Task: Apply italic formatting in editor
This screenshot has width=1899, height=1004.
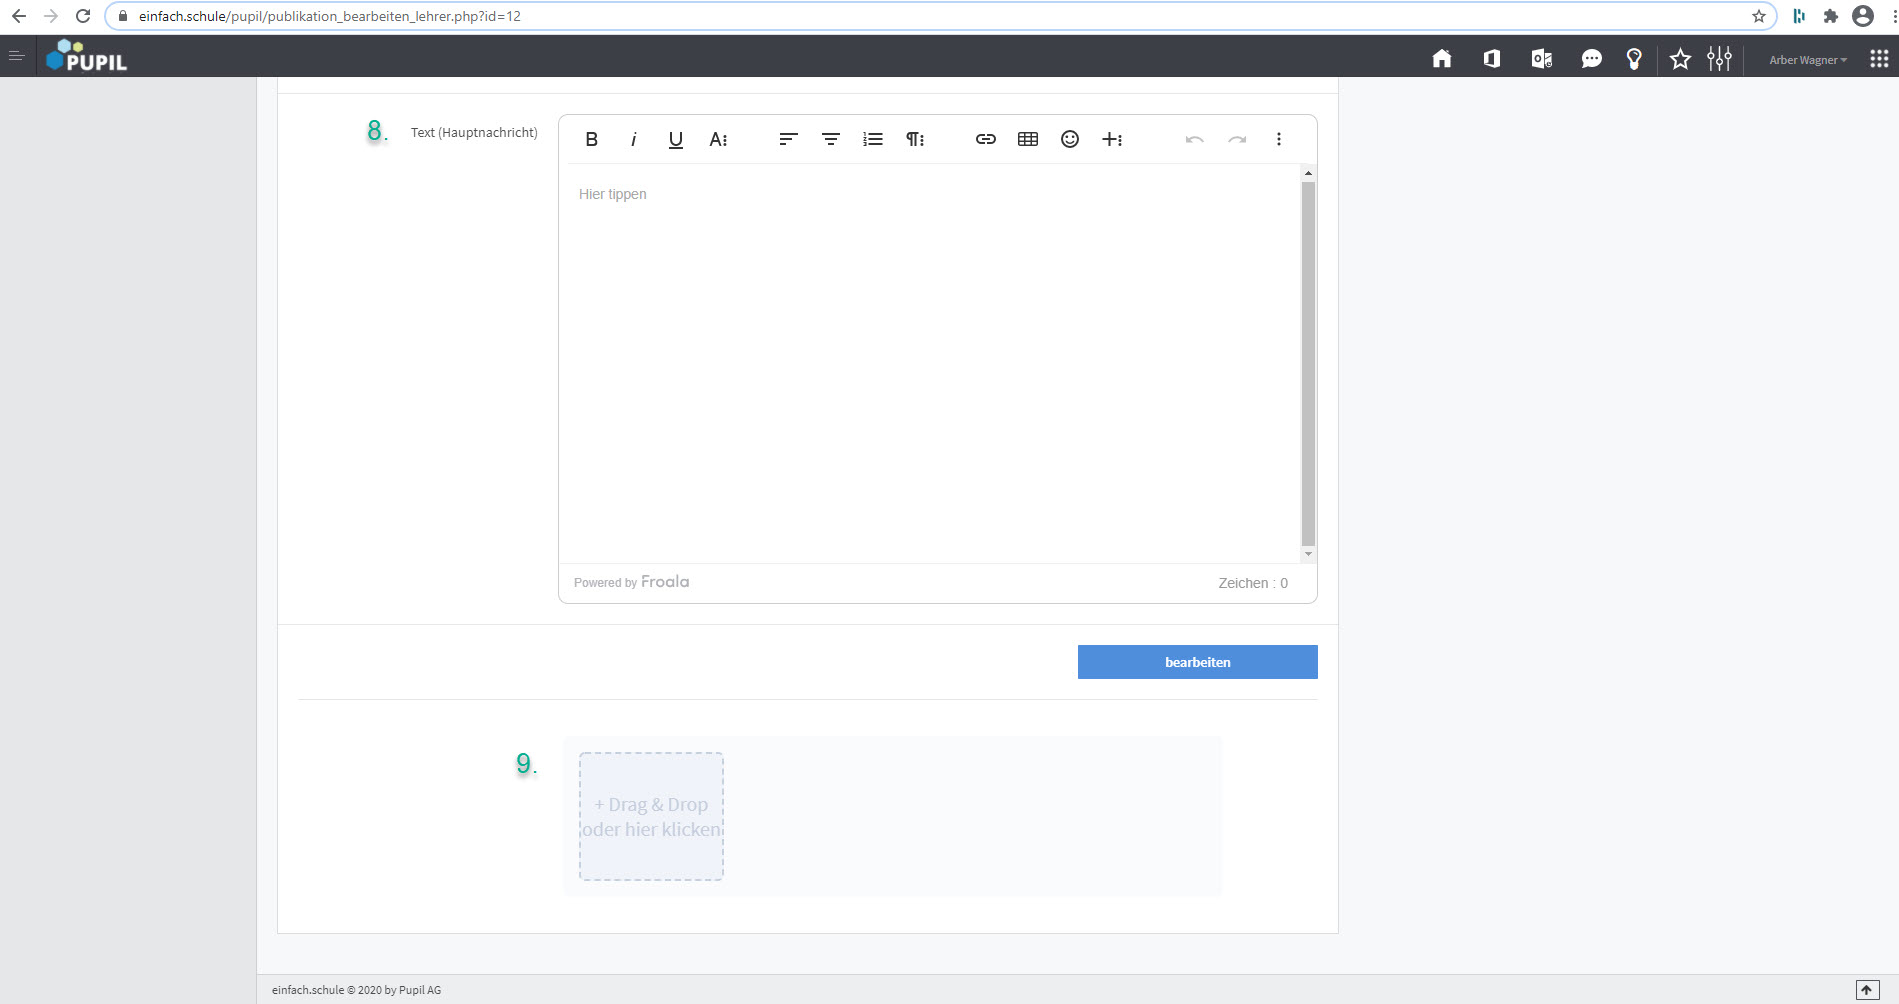Action: [x=633, y=139]
